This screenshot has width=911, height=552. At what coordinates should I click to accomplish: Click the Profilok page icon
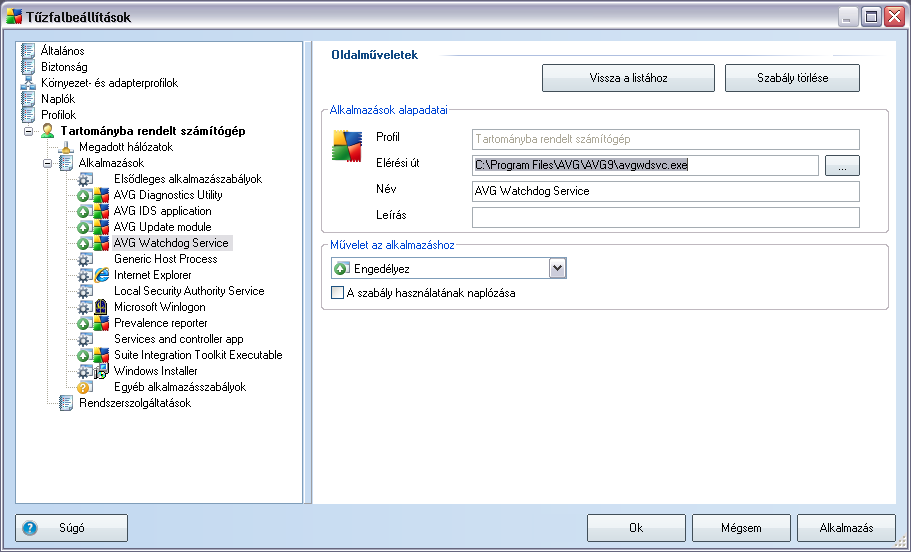tap(28, 114)
